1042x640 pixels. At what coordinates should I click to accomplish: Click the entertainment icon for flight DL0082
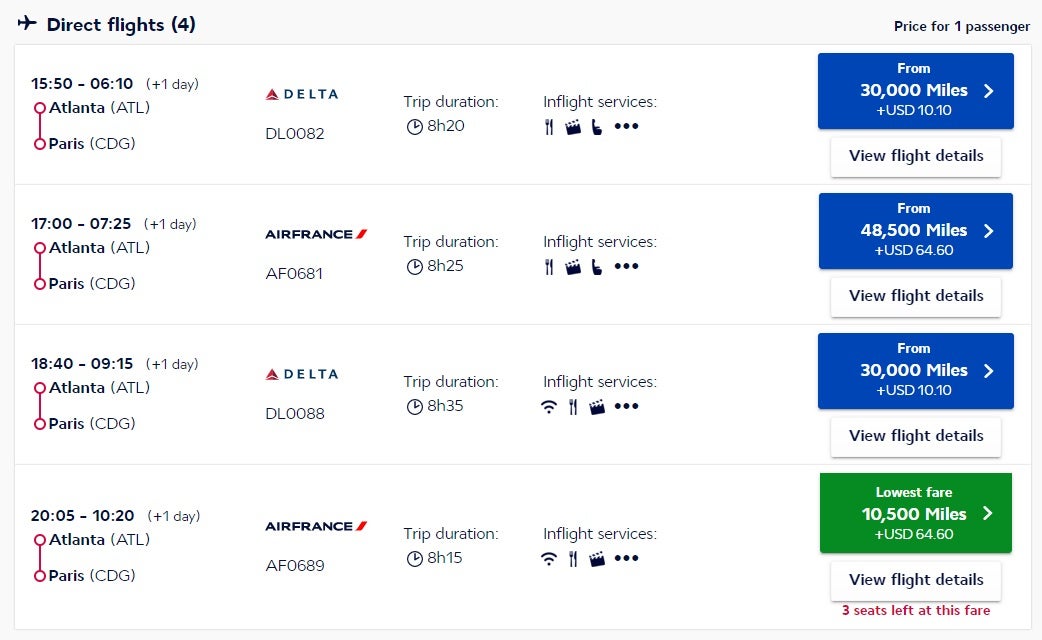(x=573, y=127)
